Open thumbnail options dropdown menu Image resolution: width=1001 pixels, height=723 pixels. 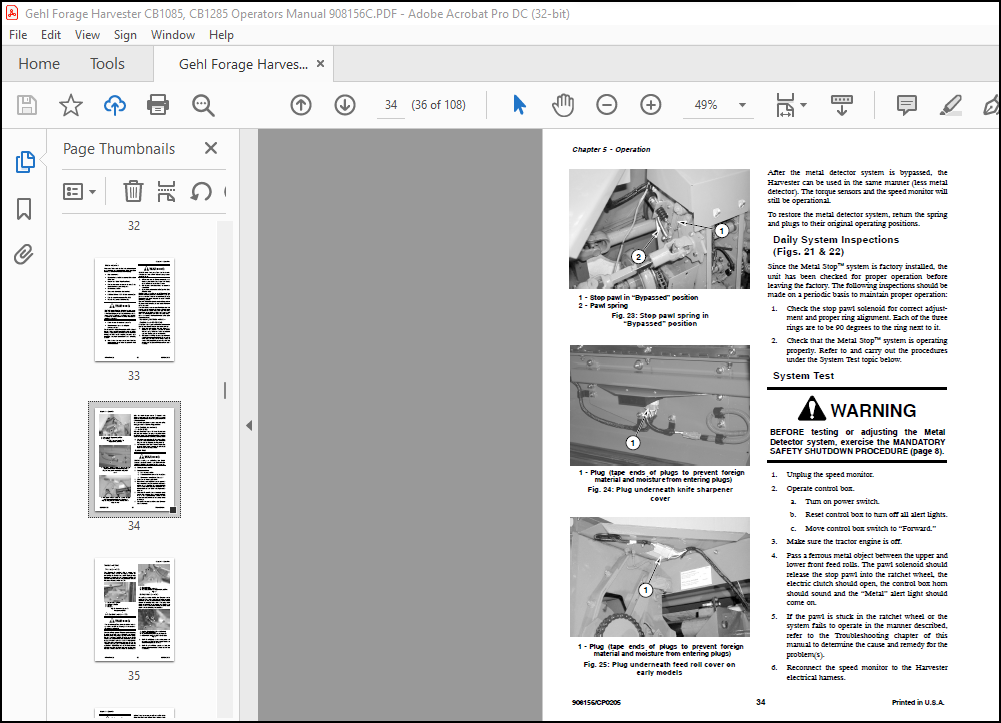79,191
